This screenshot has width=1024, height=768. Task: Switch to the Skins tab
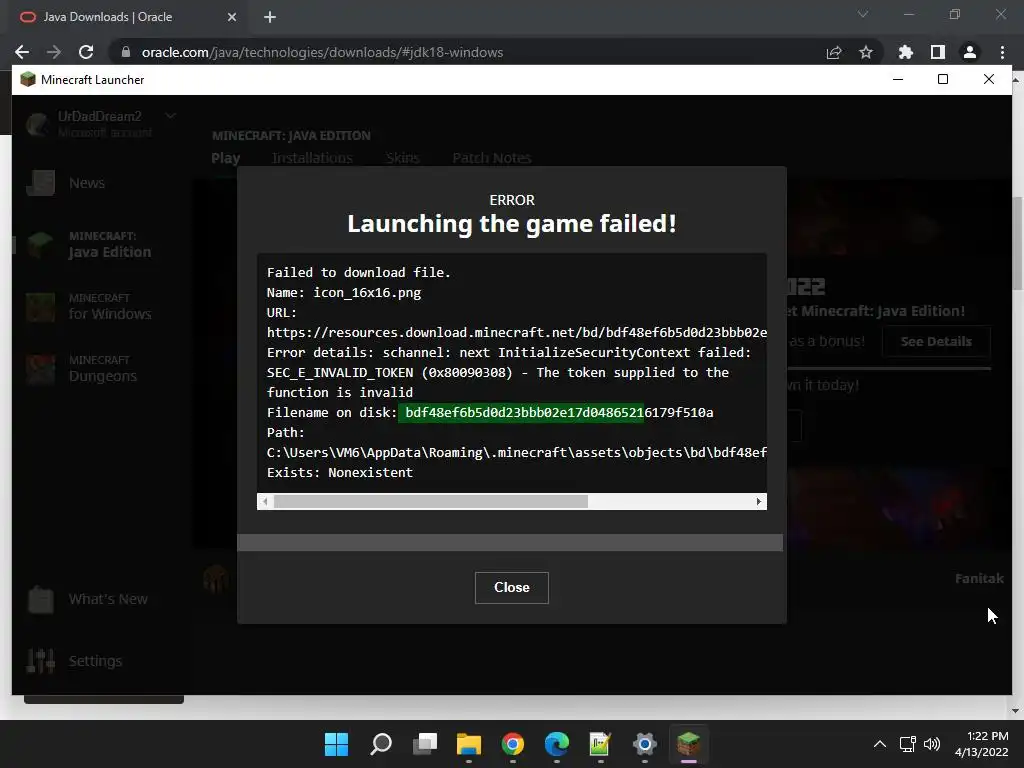click(x=402, y=158)
